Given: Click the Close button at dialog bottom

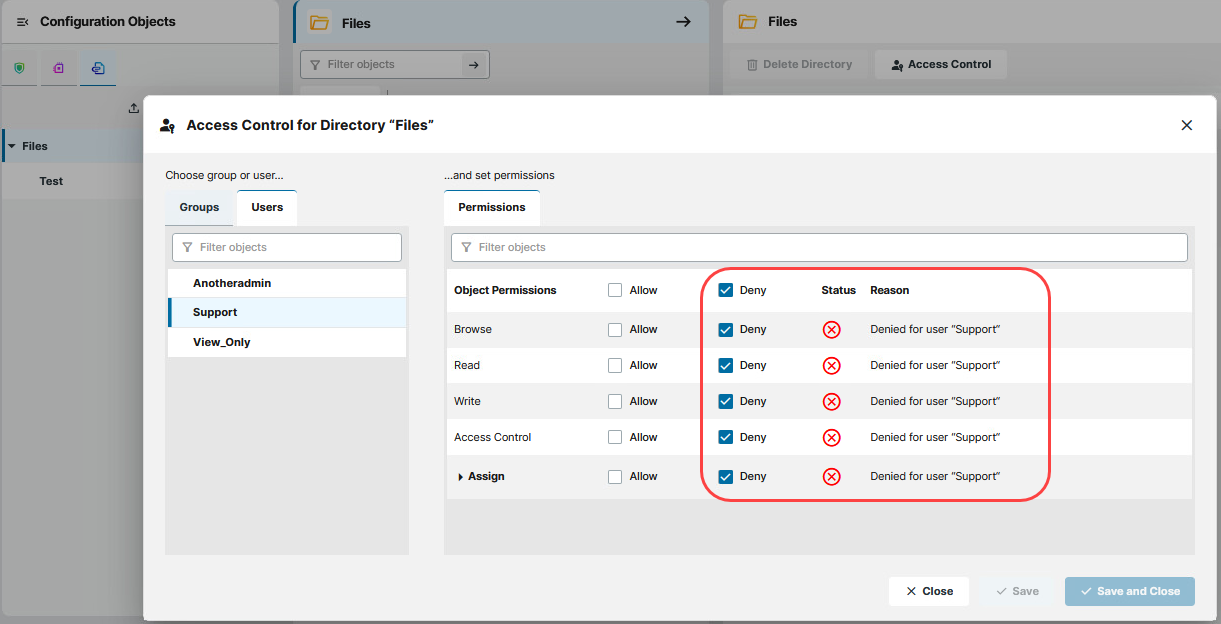Looking at the screenshot, I should tap(928, 591).
